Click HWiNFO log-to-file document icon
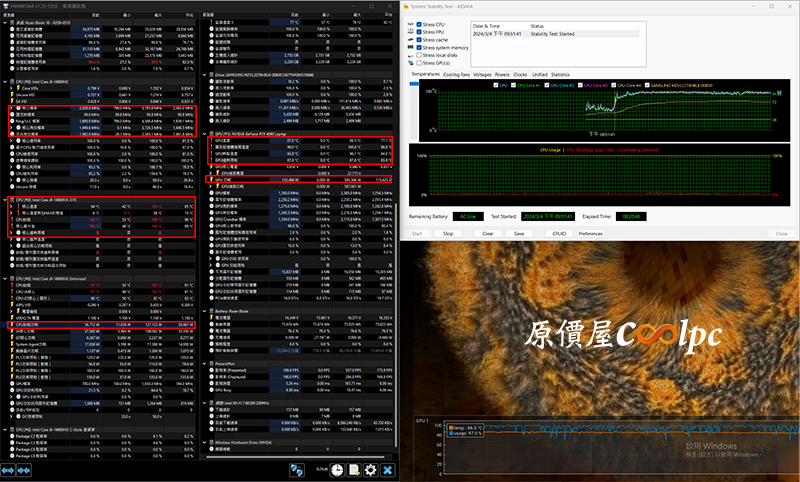Viewport: 800px width, 482px height. click(x=354, y=470)
